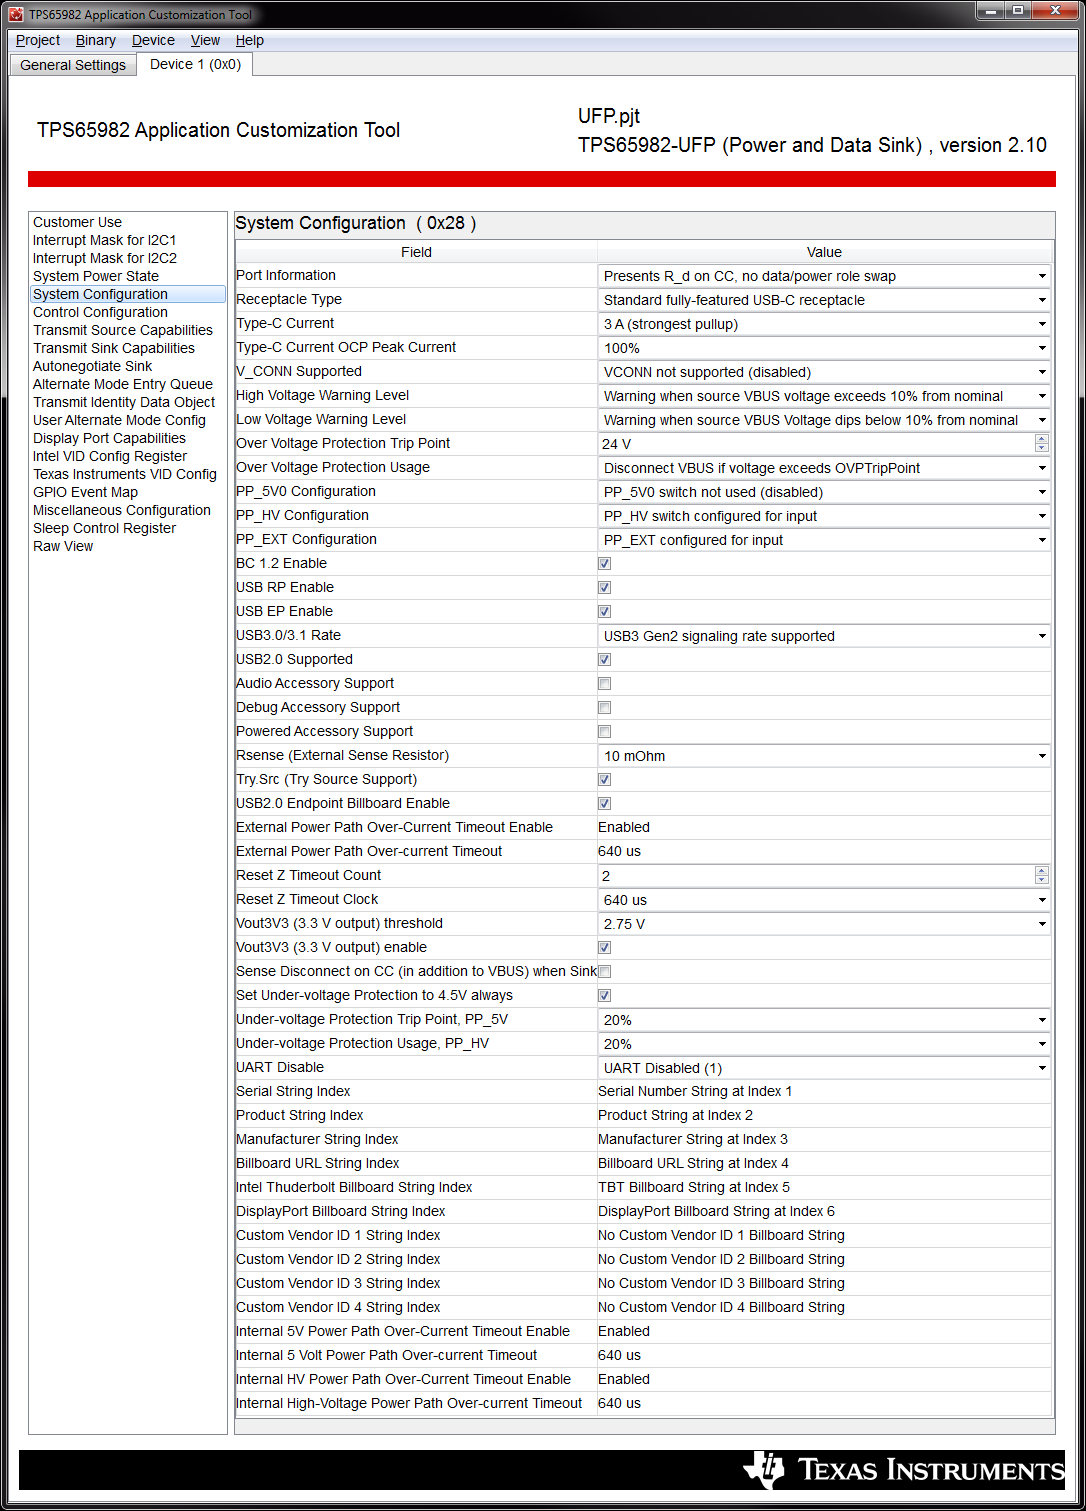
Task: Select Display Port Capabilities
Action: 109,438
